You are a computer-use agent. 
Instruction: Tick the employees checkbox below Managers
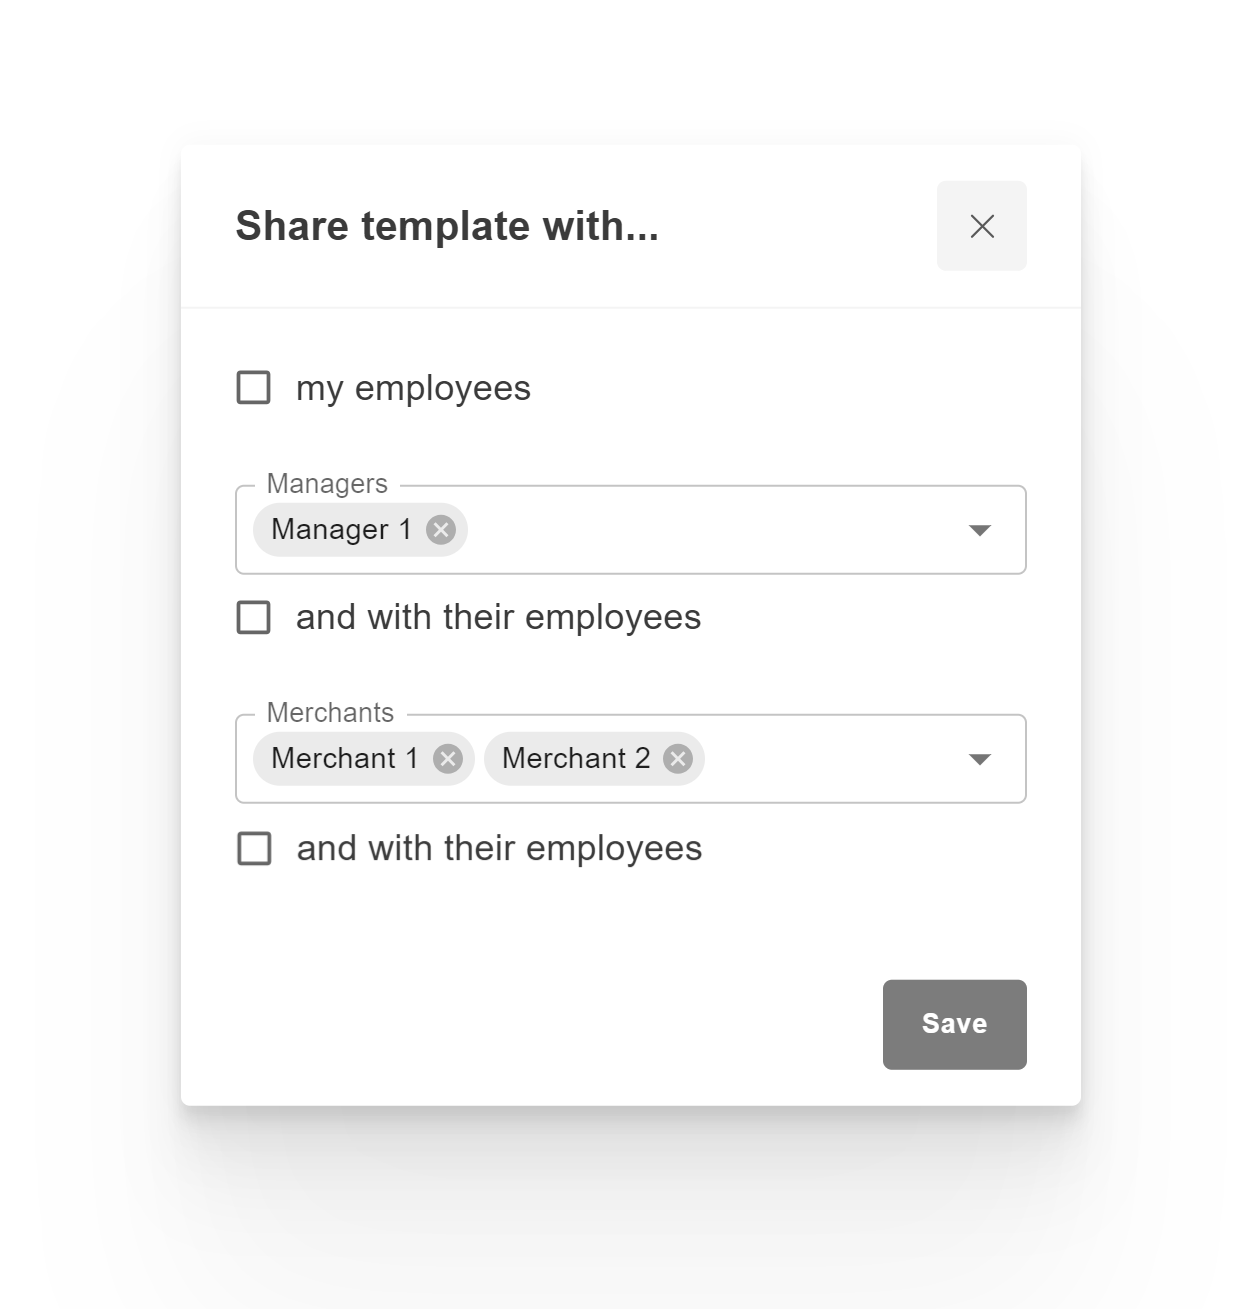click(254, 618)
